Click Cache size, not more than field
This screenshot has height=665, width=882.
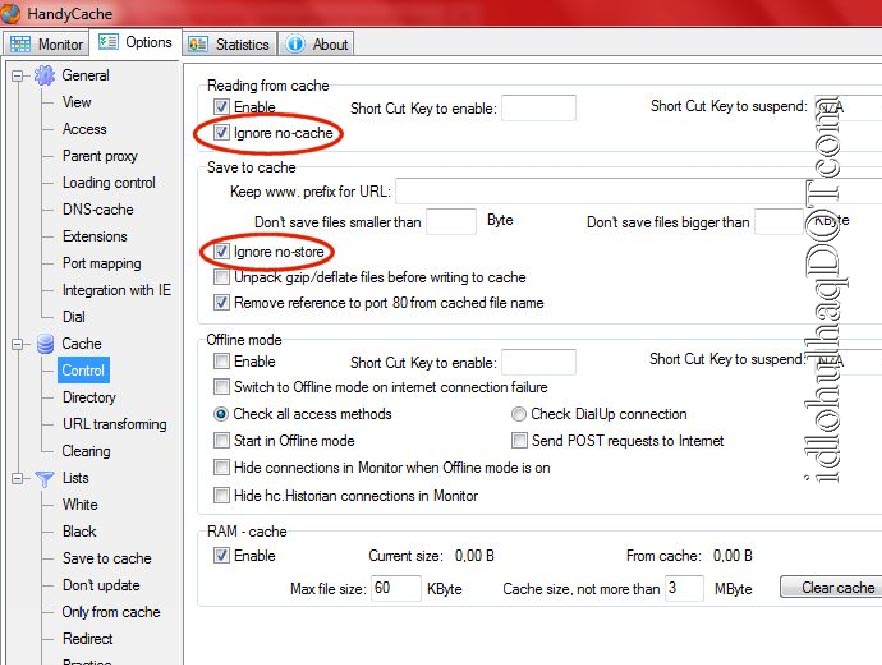pyautogui.click(x=684, y=588)
